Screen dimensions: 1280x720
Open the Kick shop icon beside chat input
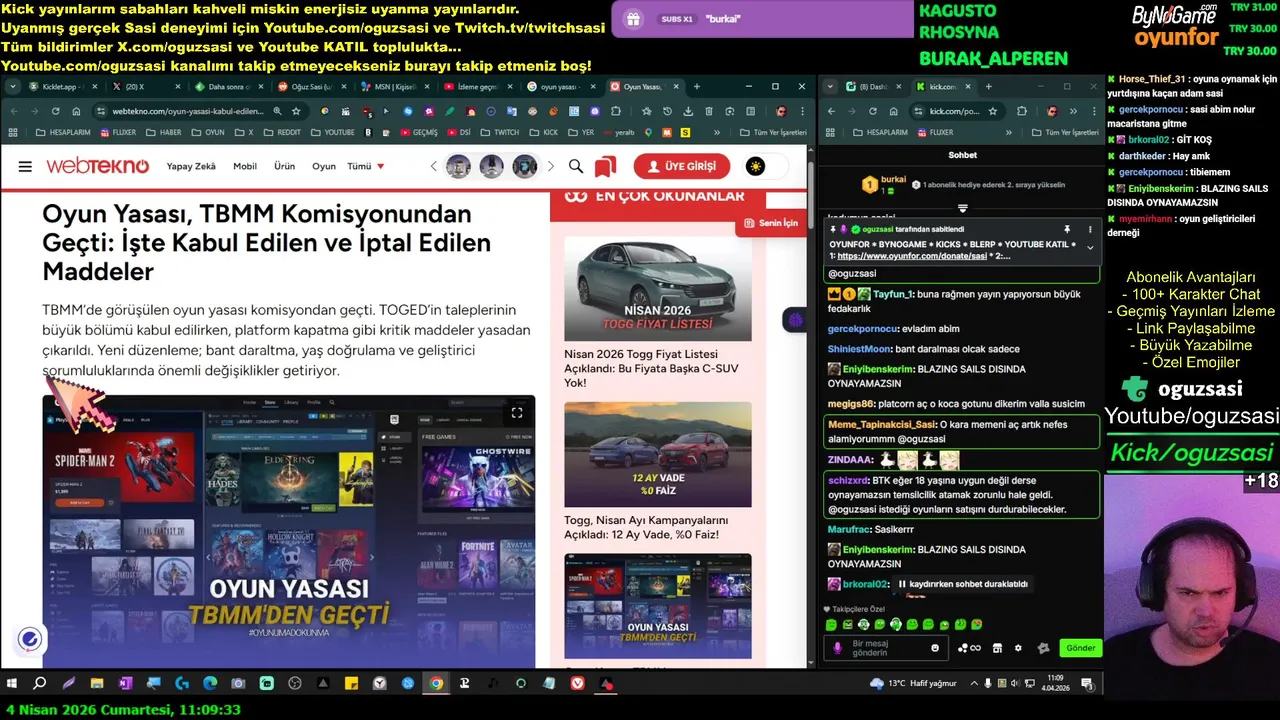tap(997, 648)
